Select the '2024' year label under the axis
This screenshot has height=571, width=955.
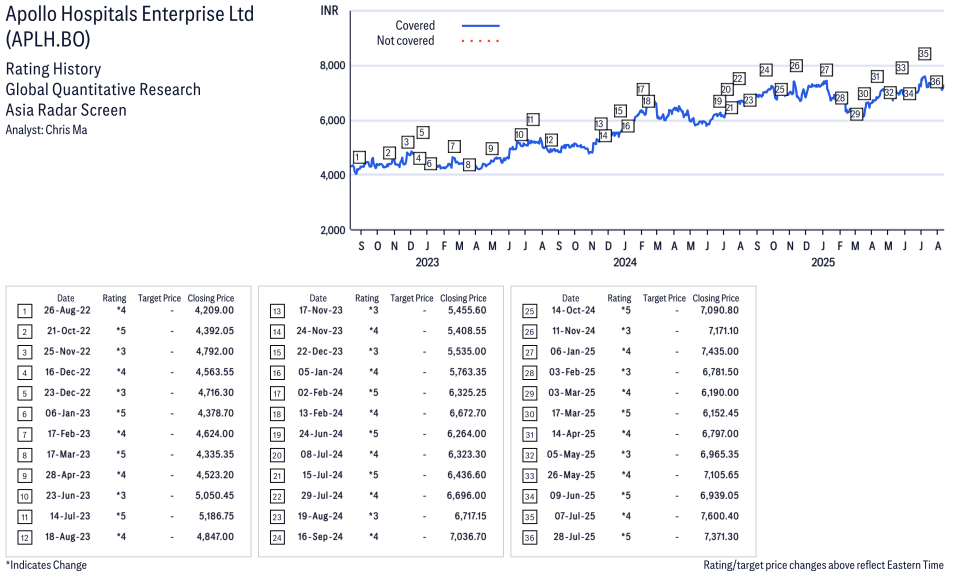(x=625, y=262)
